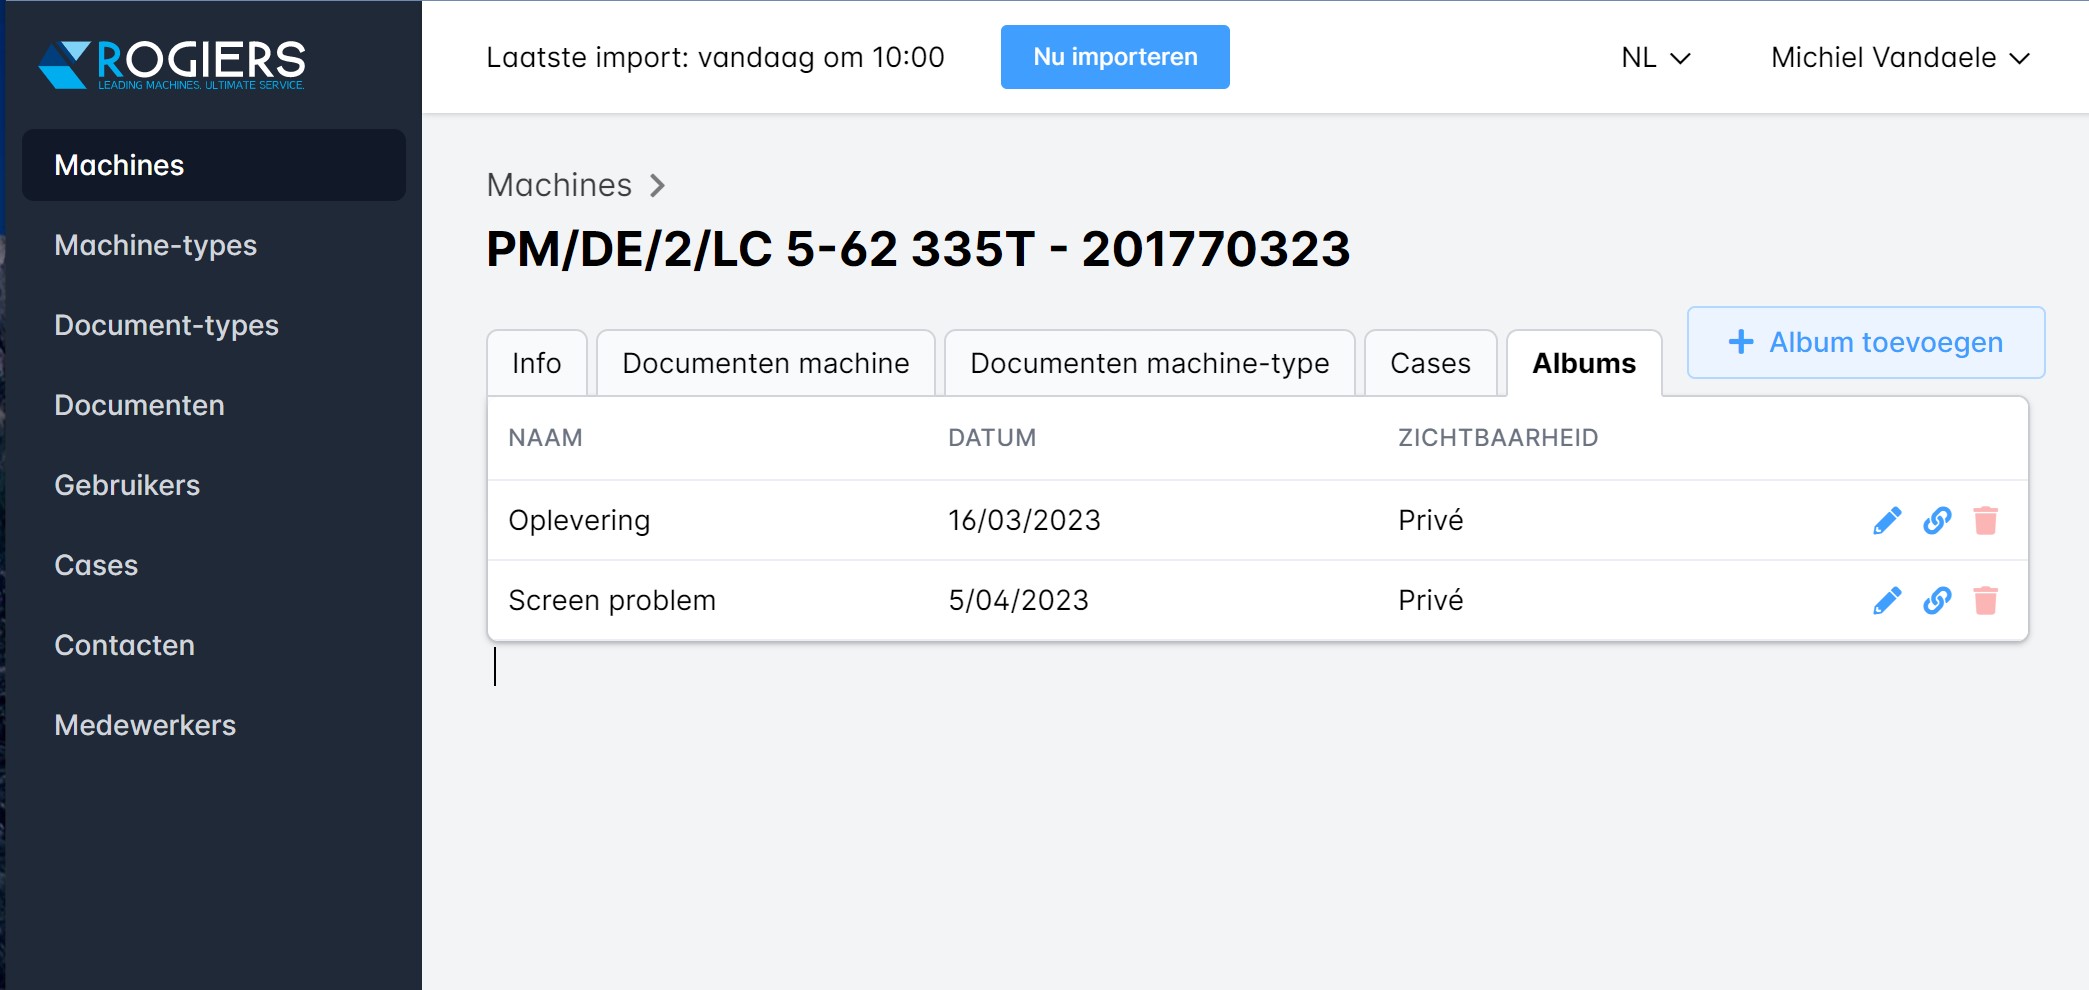Open the Cases tab
This screenshot has width=2089, height=990.
point(1430,362)
